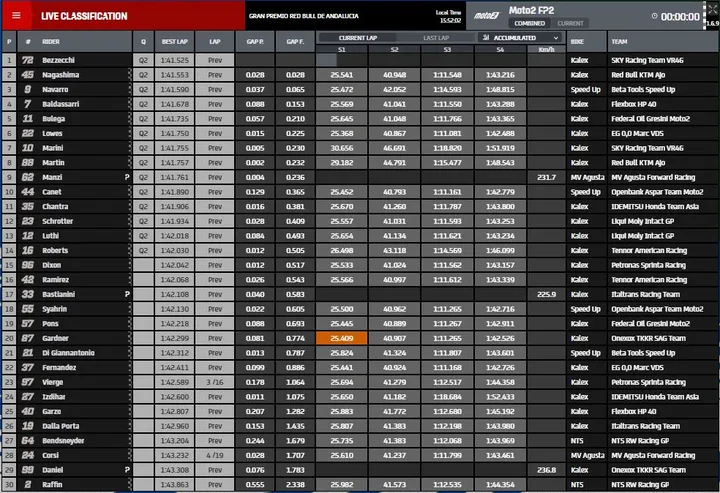Select rider Di Giannantonio
720x493 pixels.
68,353
